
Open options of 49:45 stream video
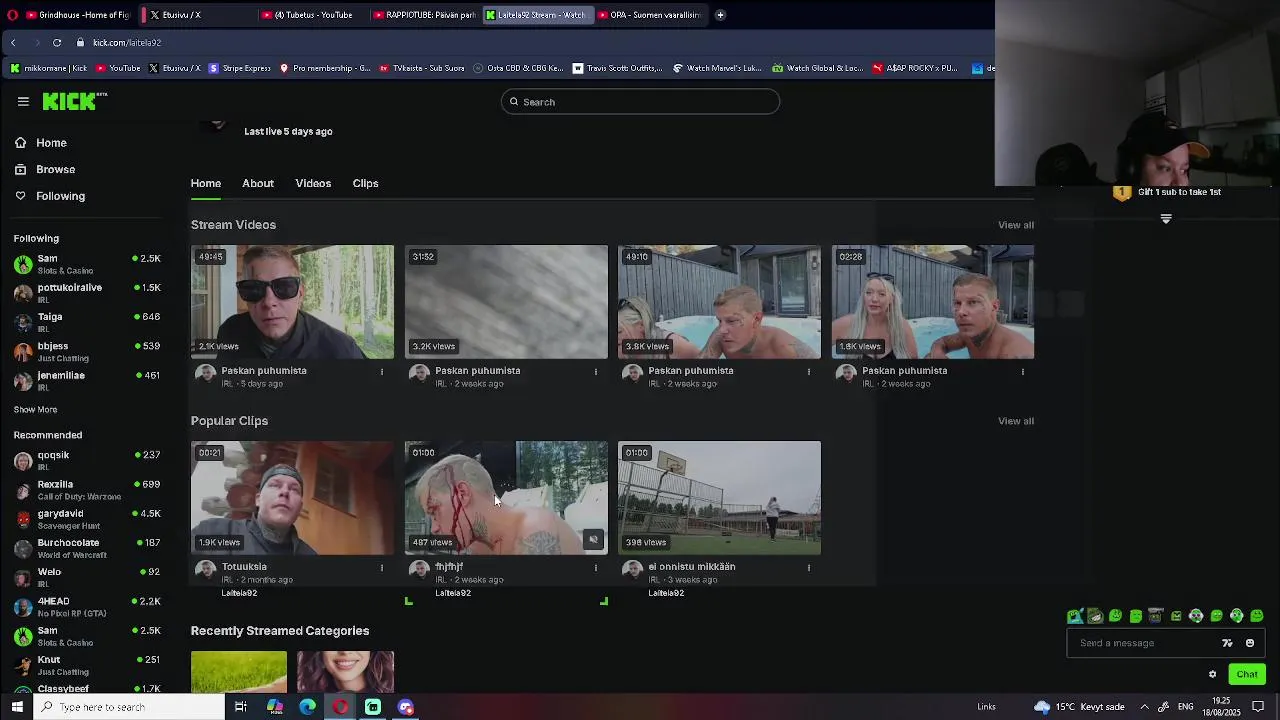(382, 372)
